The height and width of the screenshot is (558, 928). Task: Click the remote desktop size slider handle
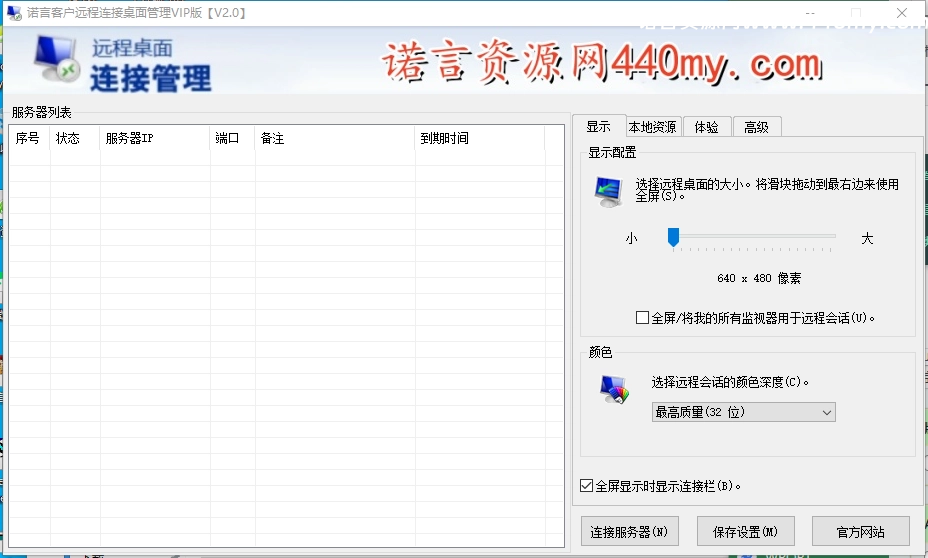click(x=674, y=237)
